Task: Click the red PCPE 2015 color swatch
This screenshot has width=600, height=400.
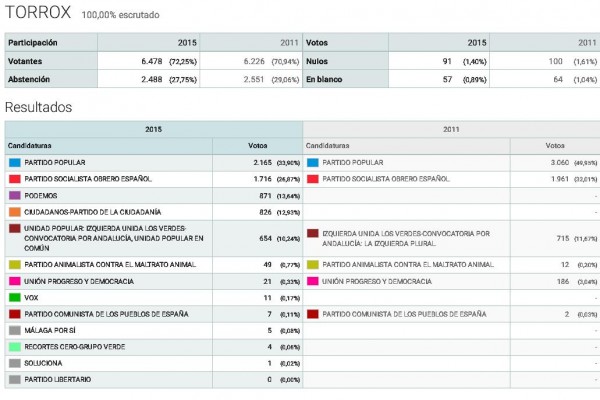Action: coord(15,314)
